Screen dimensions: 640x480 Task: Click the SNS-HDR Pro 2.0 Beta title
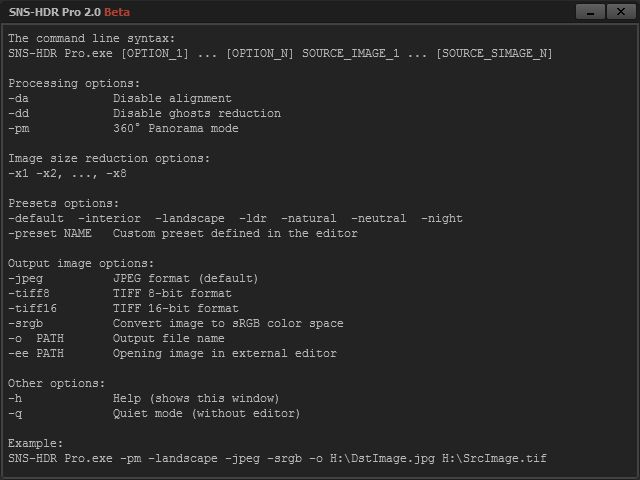(69, 12)
